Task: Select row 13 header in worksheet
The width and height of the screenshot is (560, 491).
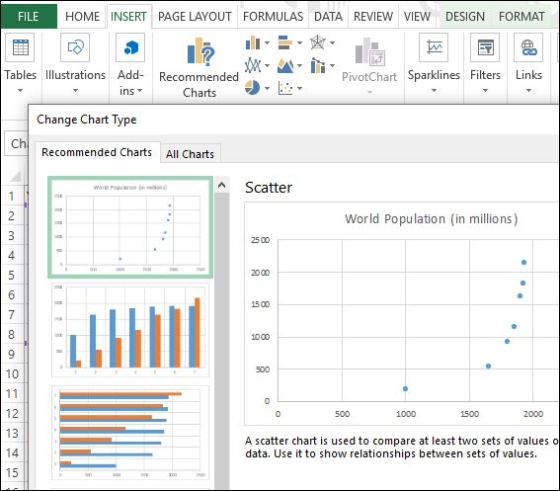Action: click(12, 433)
